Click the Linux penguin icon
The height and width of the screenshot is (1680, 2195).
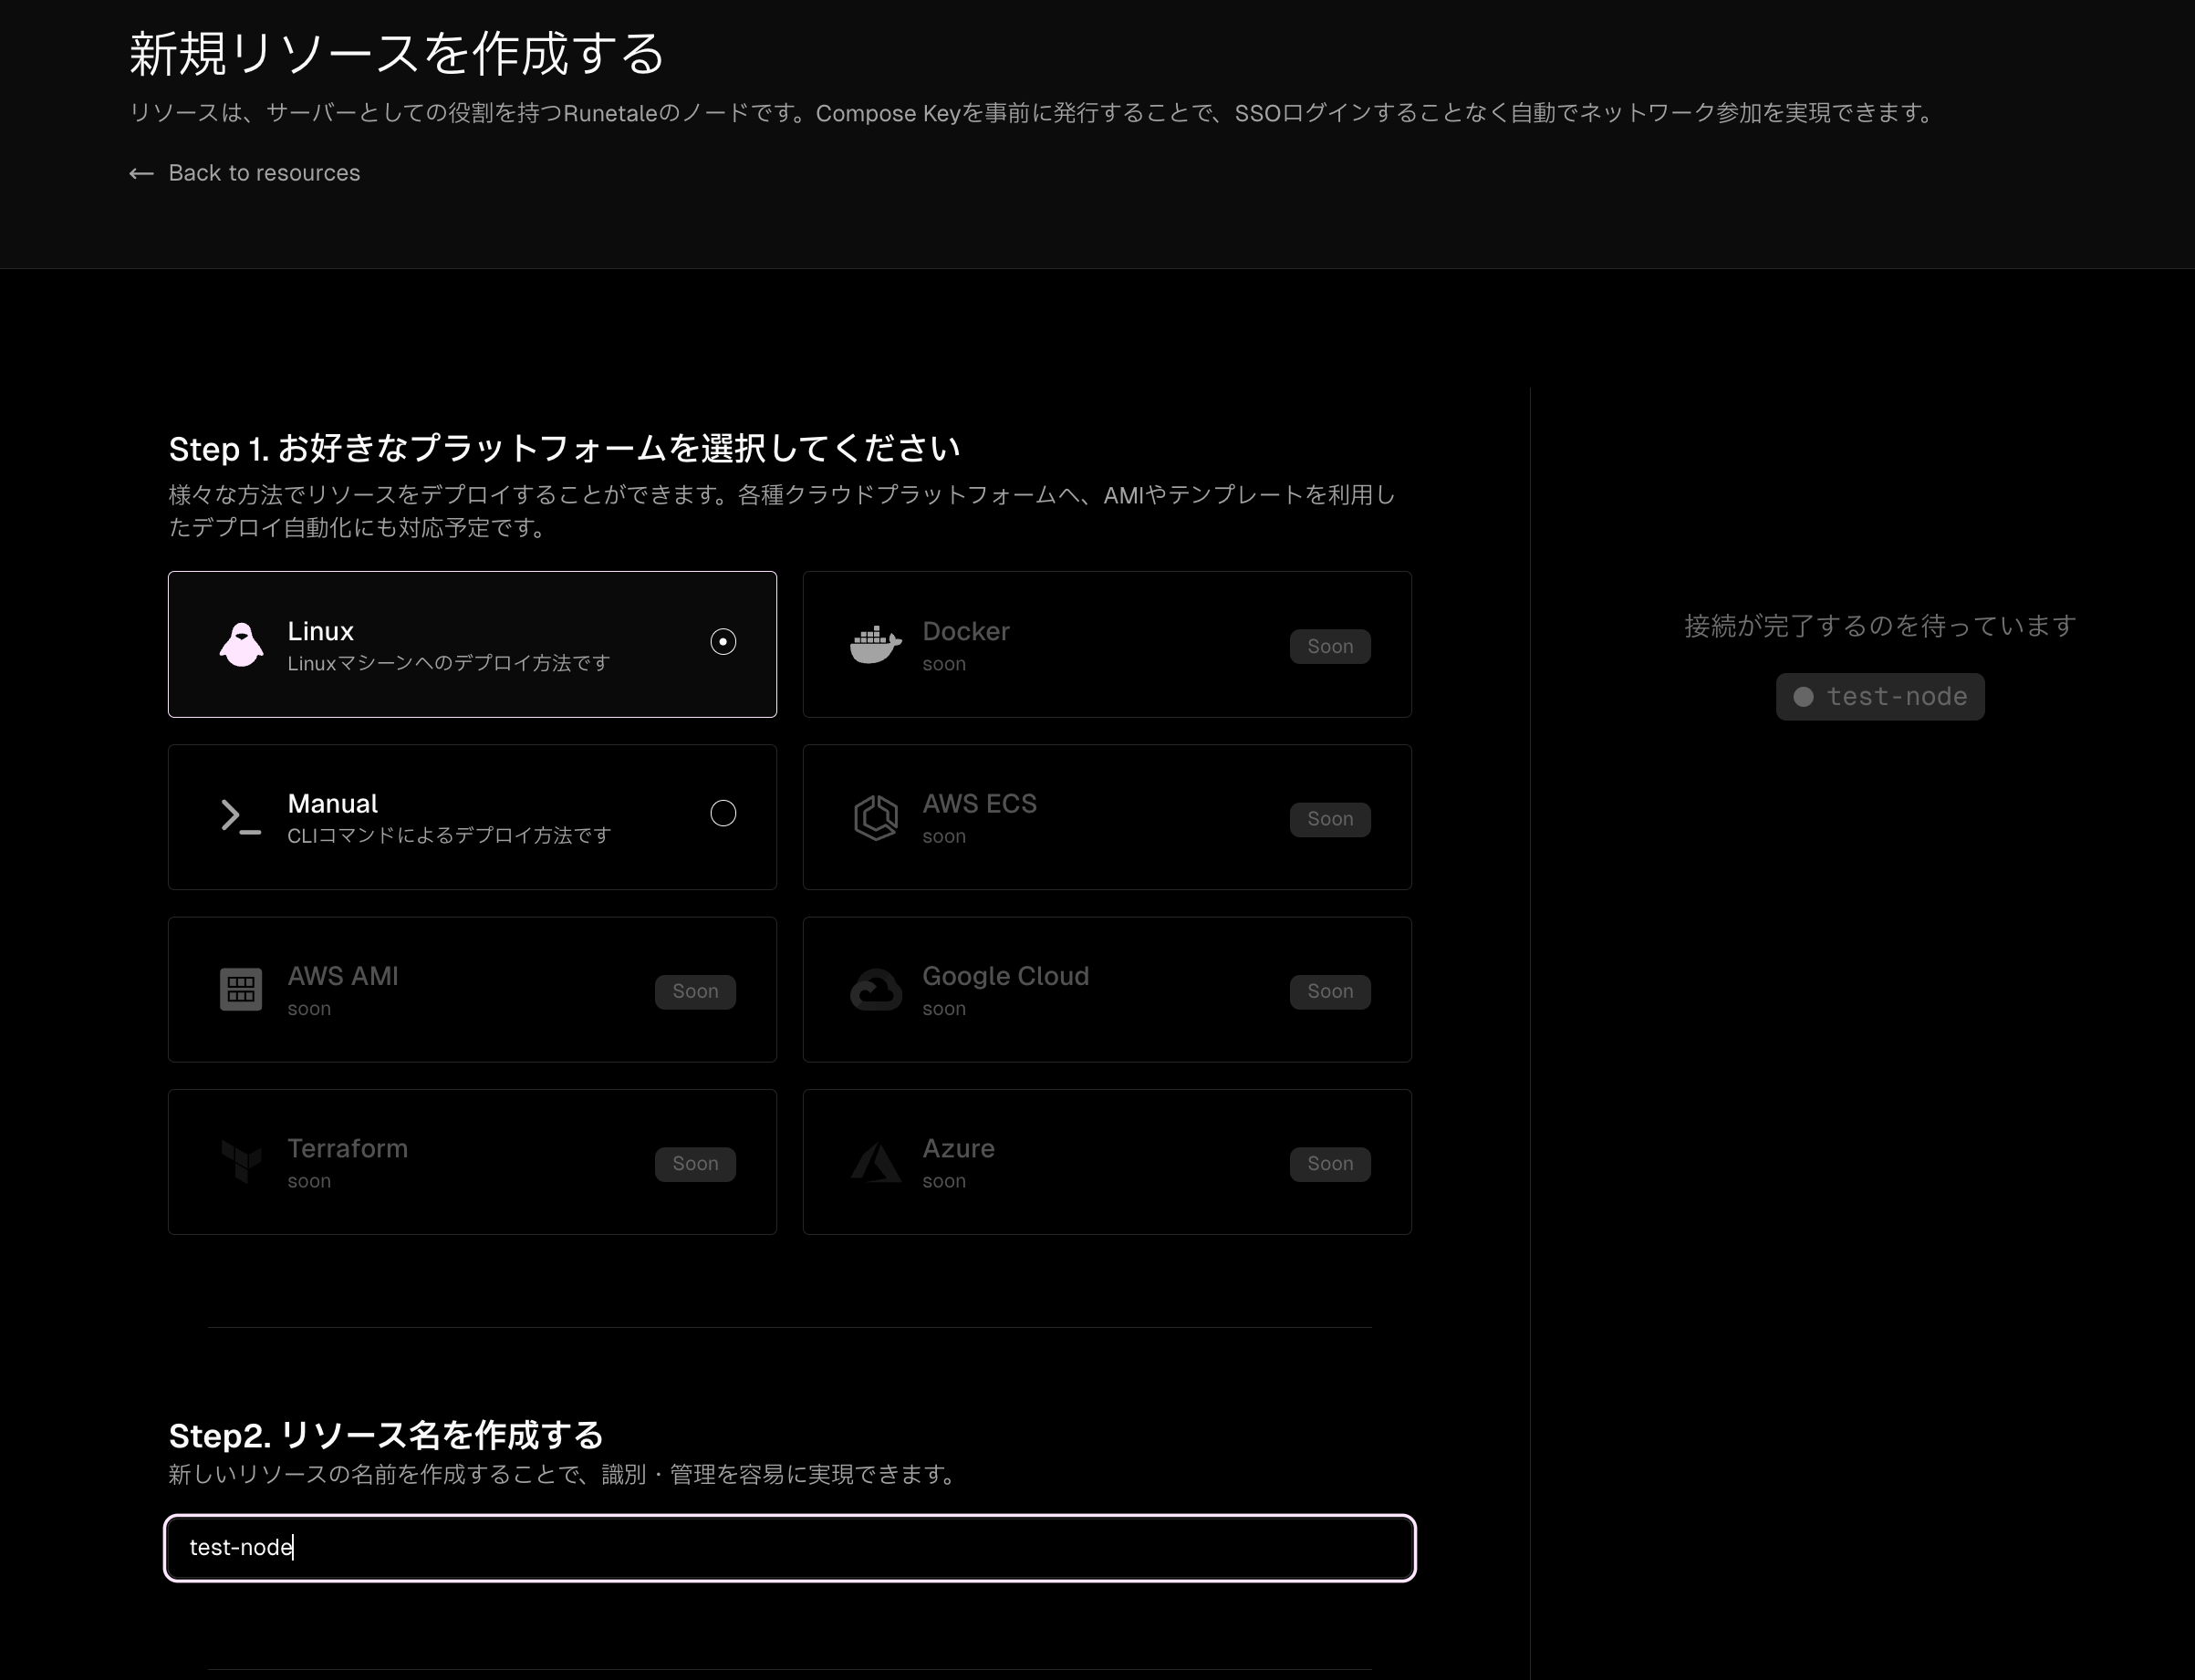[241, 645]
